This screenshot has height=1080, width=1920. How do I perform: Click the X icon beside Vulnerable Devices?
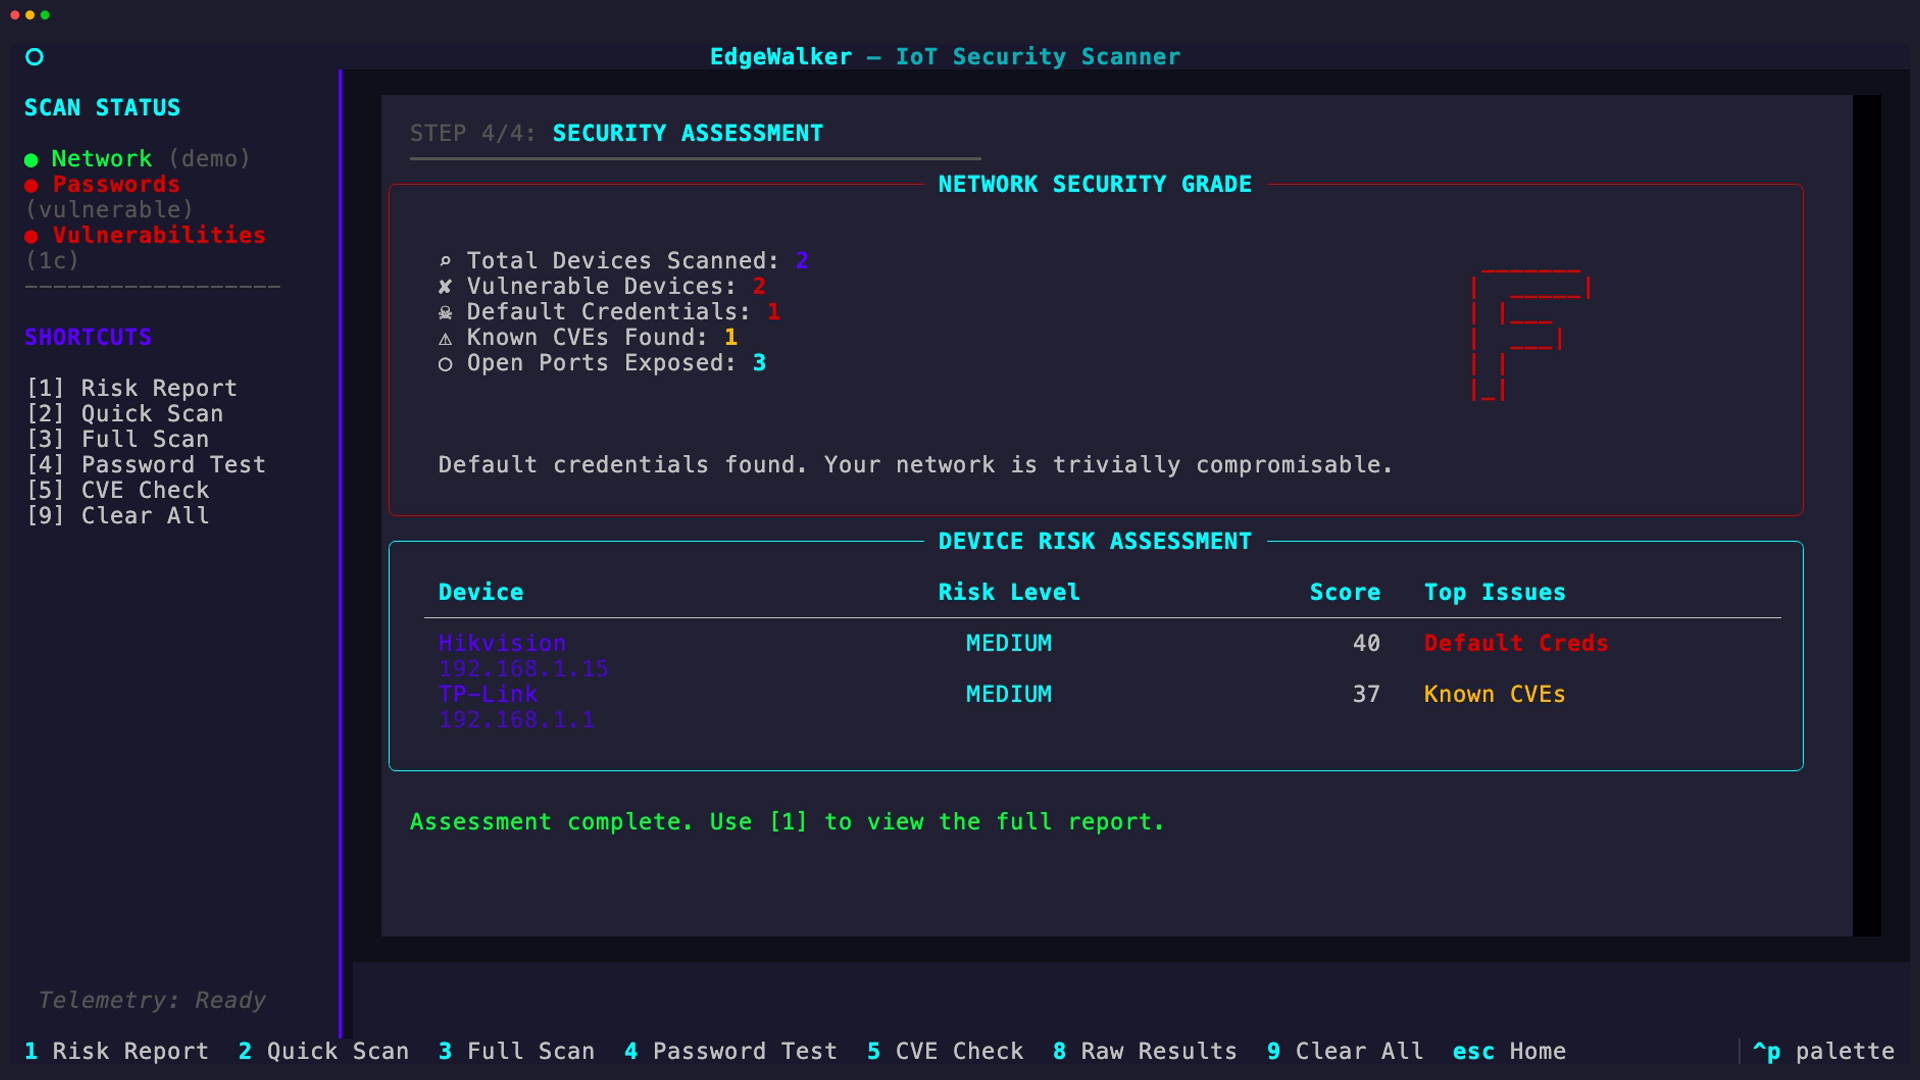pyautogui.click(x=445, y=287)
